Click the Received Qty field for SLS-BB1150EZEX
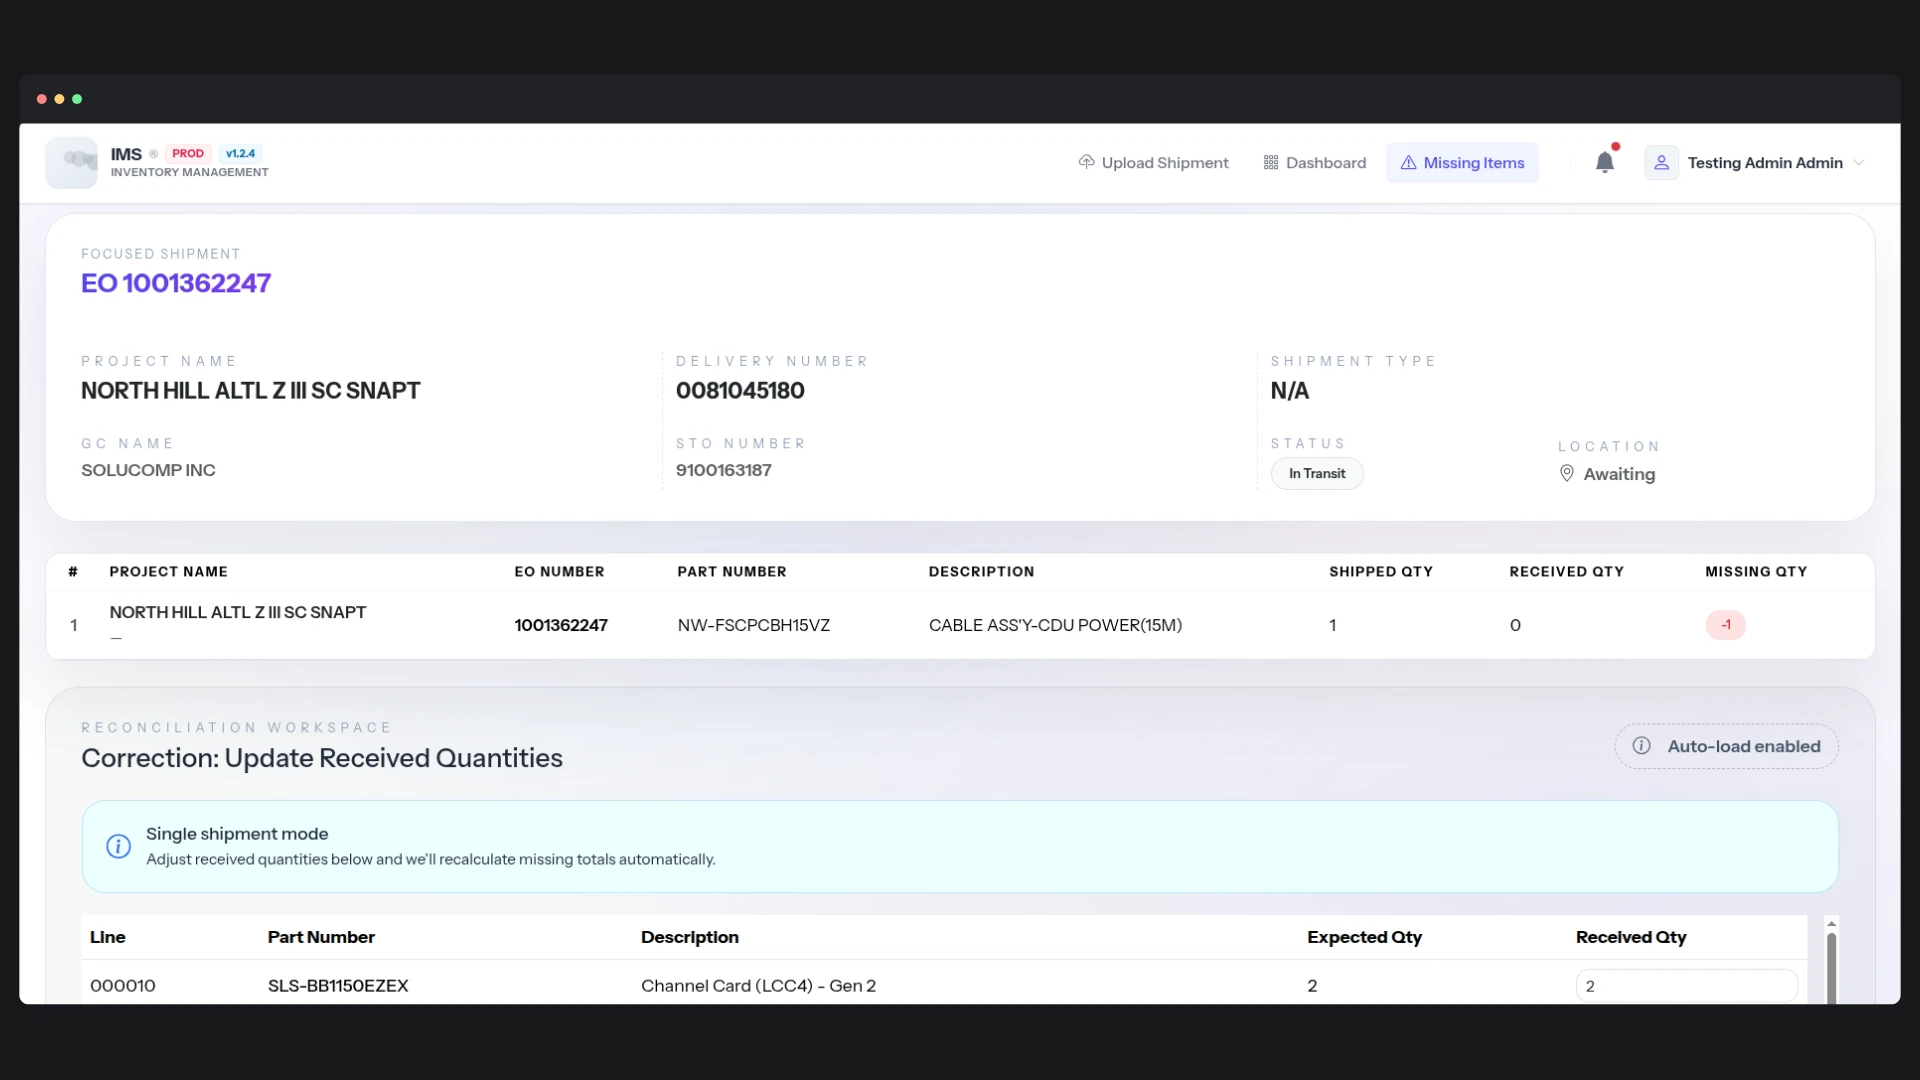This screenshot has height=1080, width=1920. (1686, 986)
